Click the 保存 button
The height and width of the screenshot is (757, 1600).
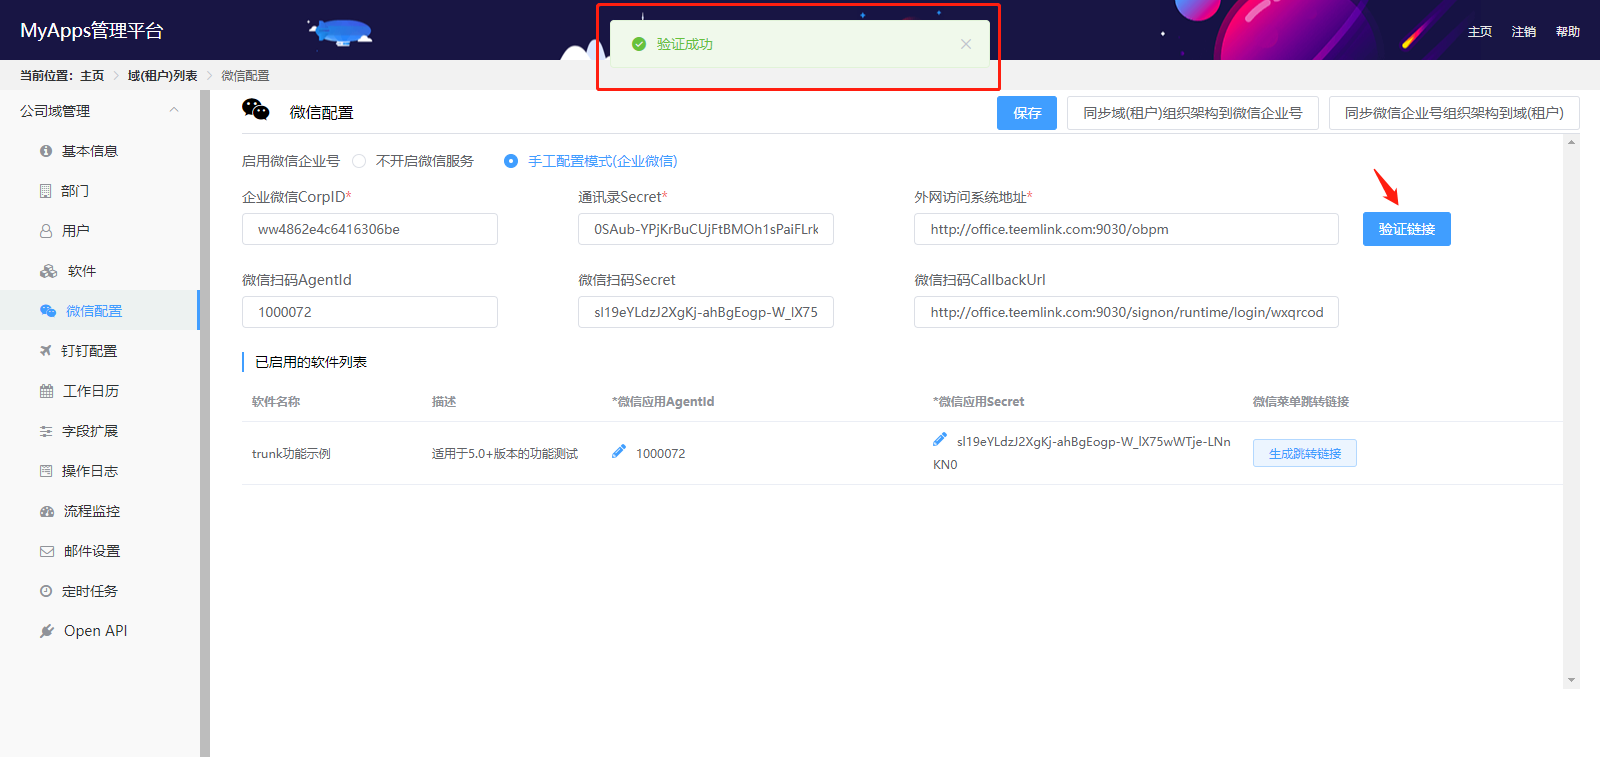click(x=1026, y=113)
